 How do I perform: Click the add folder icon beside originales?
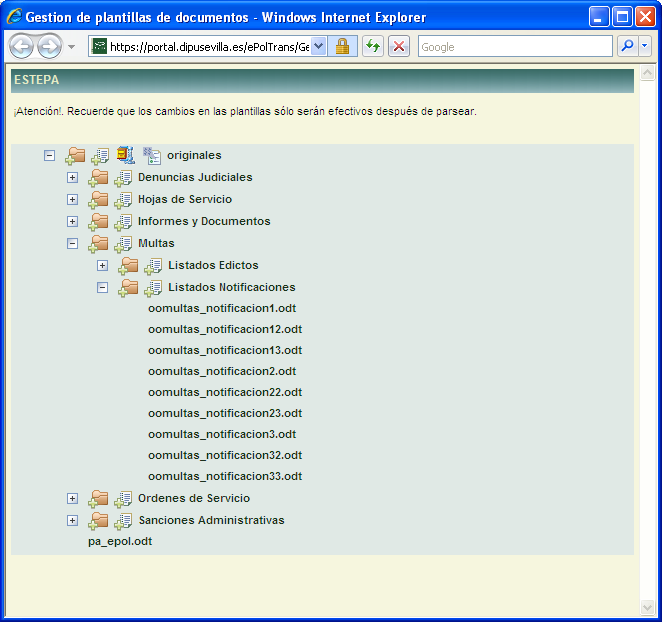pos(75,155)
